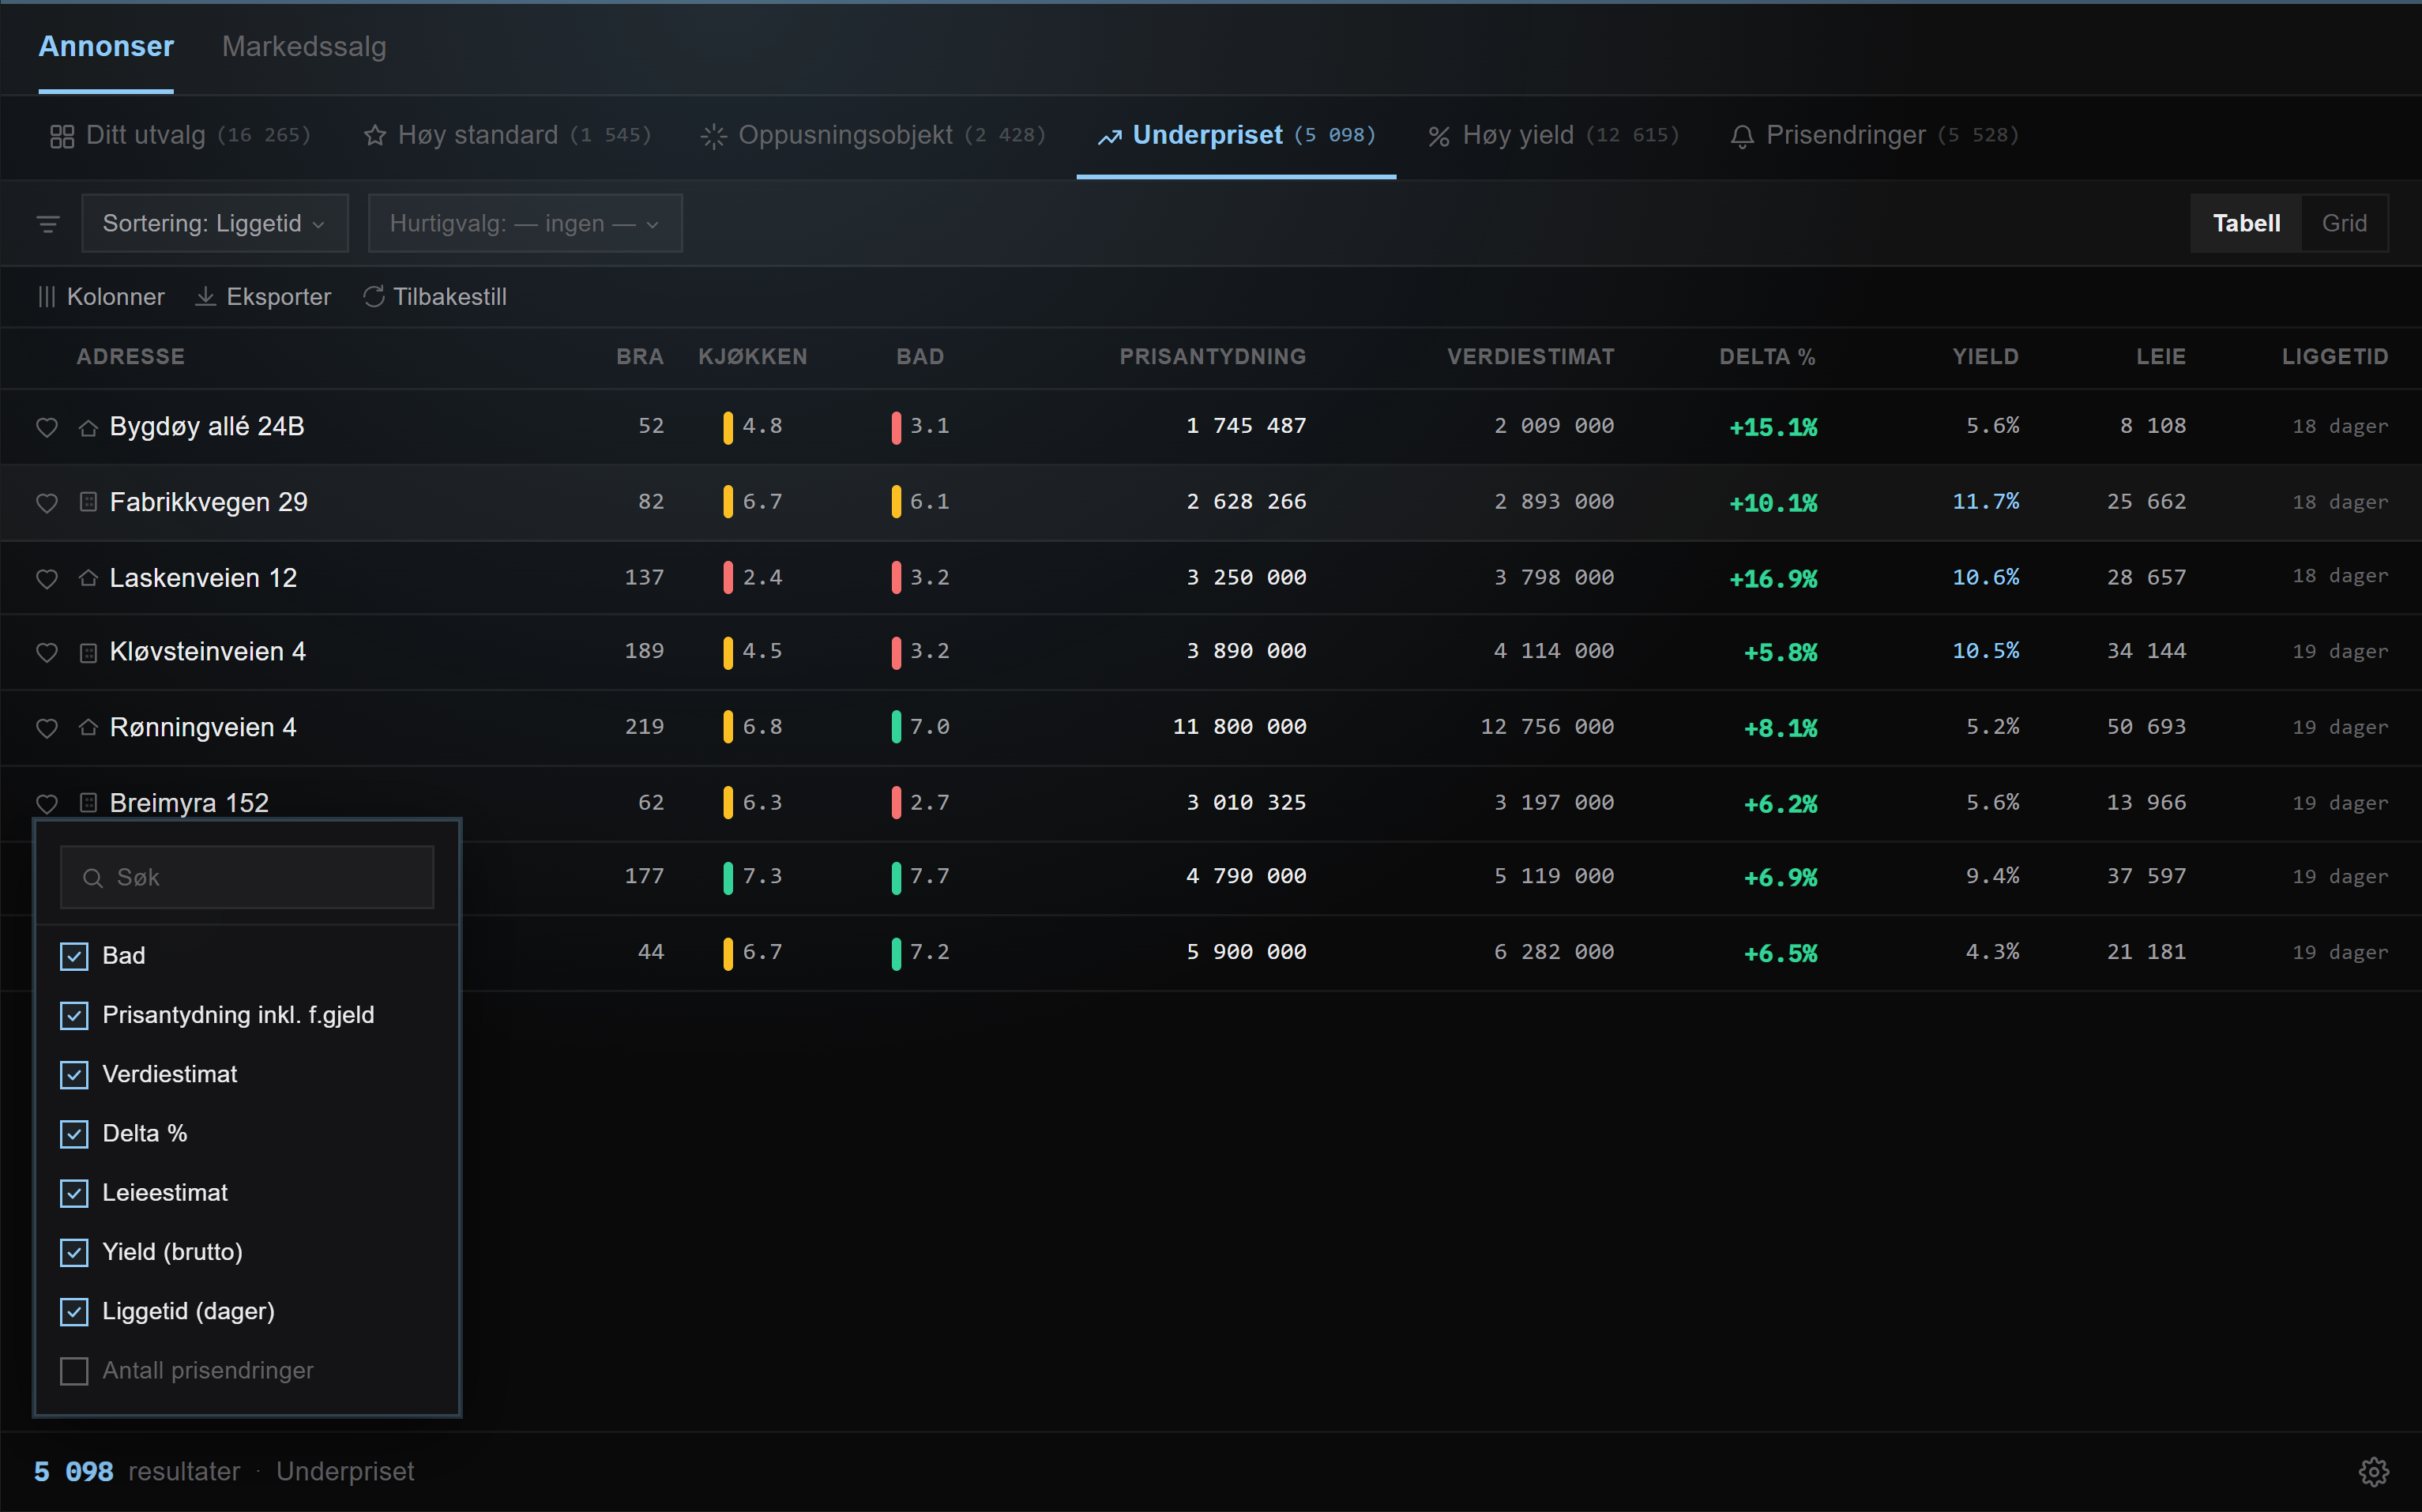Sort by DELTA % column header
2422x1512 pixels.
[x=1767, y=357]
